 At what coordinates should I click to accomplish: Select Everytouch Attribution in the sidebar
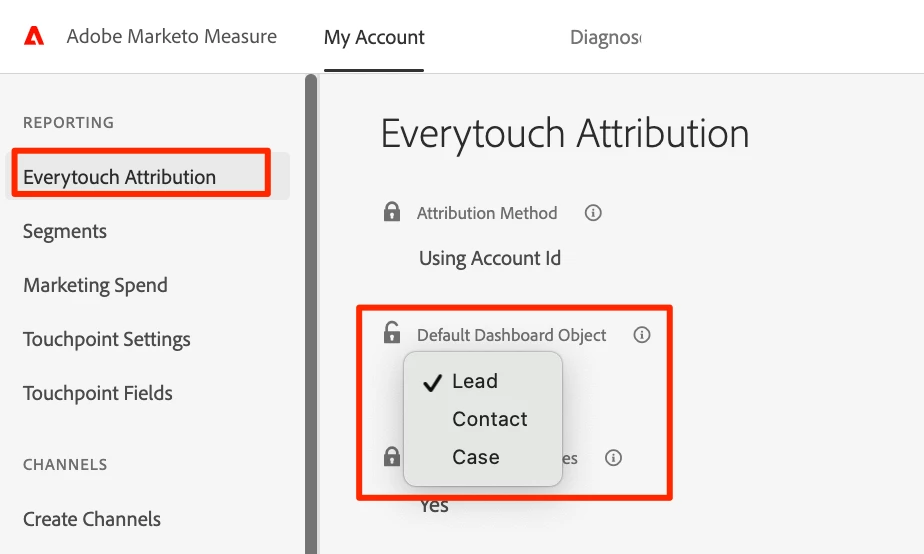pos(147,176)
